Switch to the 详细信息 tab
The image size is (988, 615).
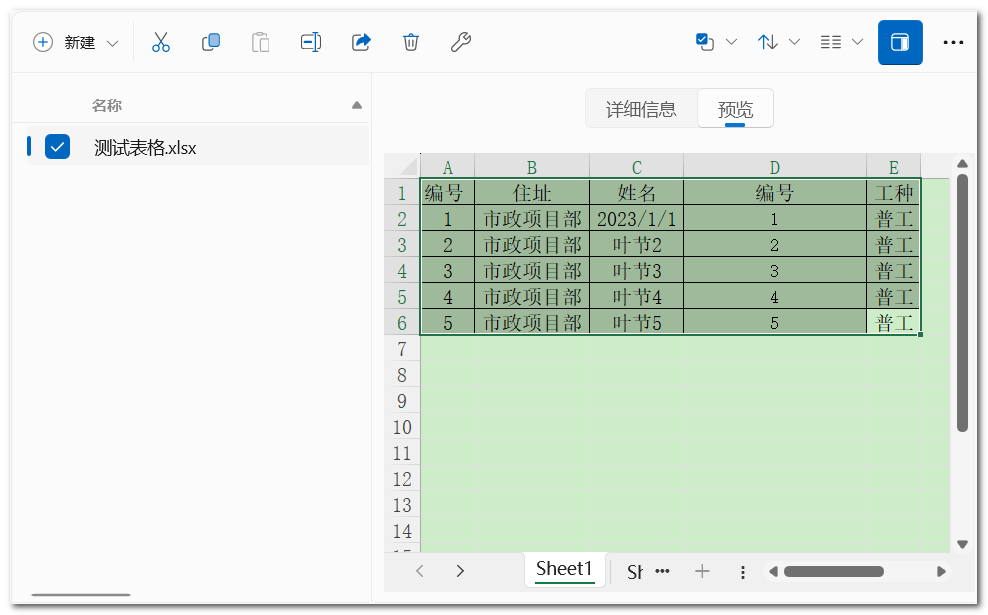point(641,110)
